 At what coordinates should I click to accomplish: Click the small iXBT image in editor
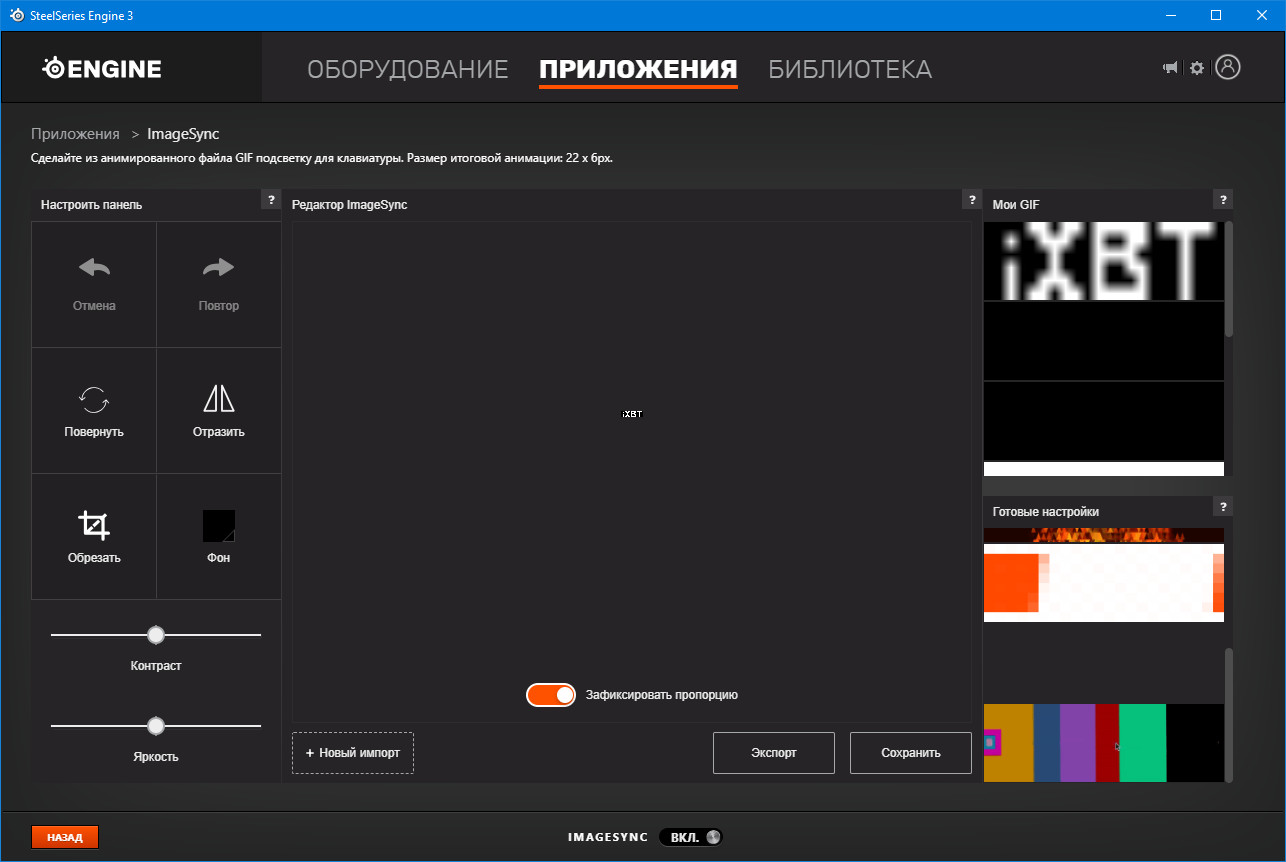coord(632,414)
